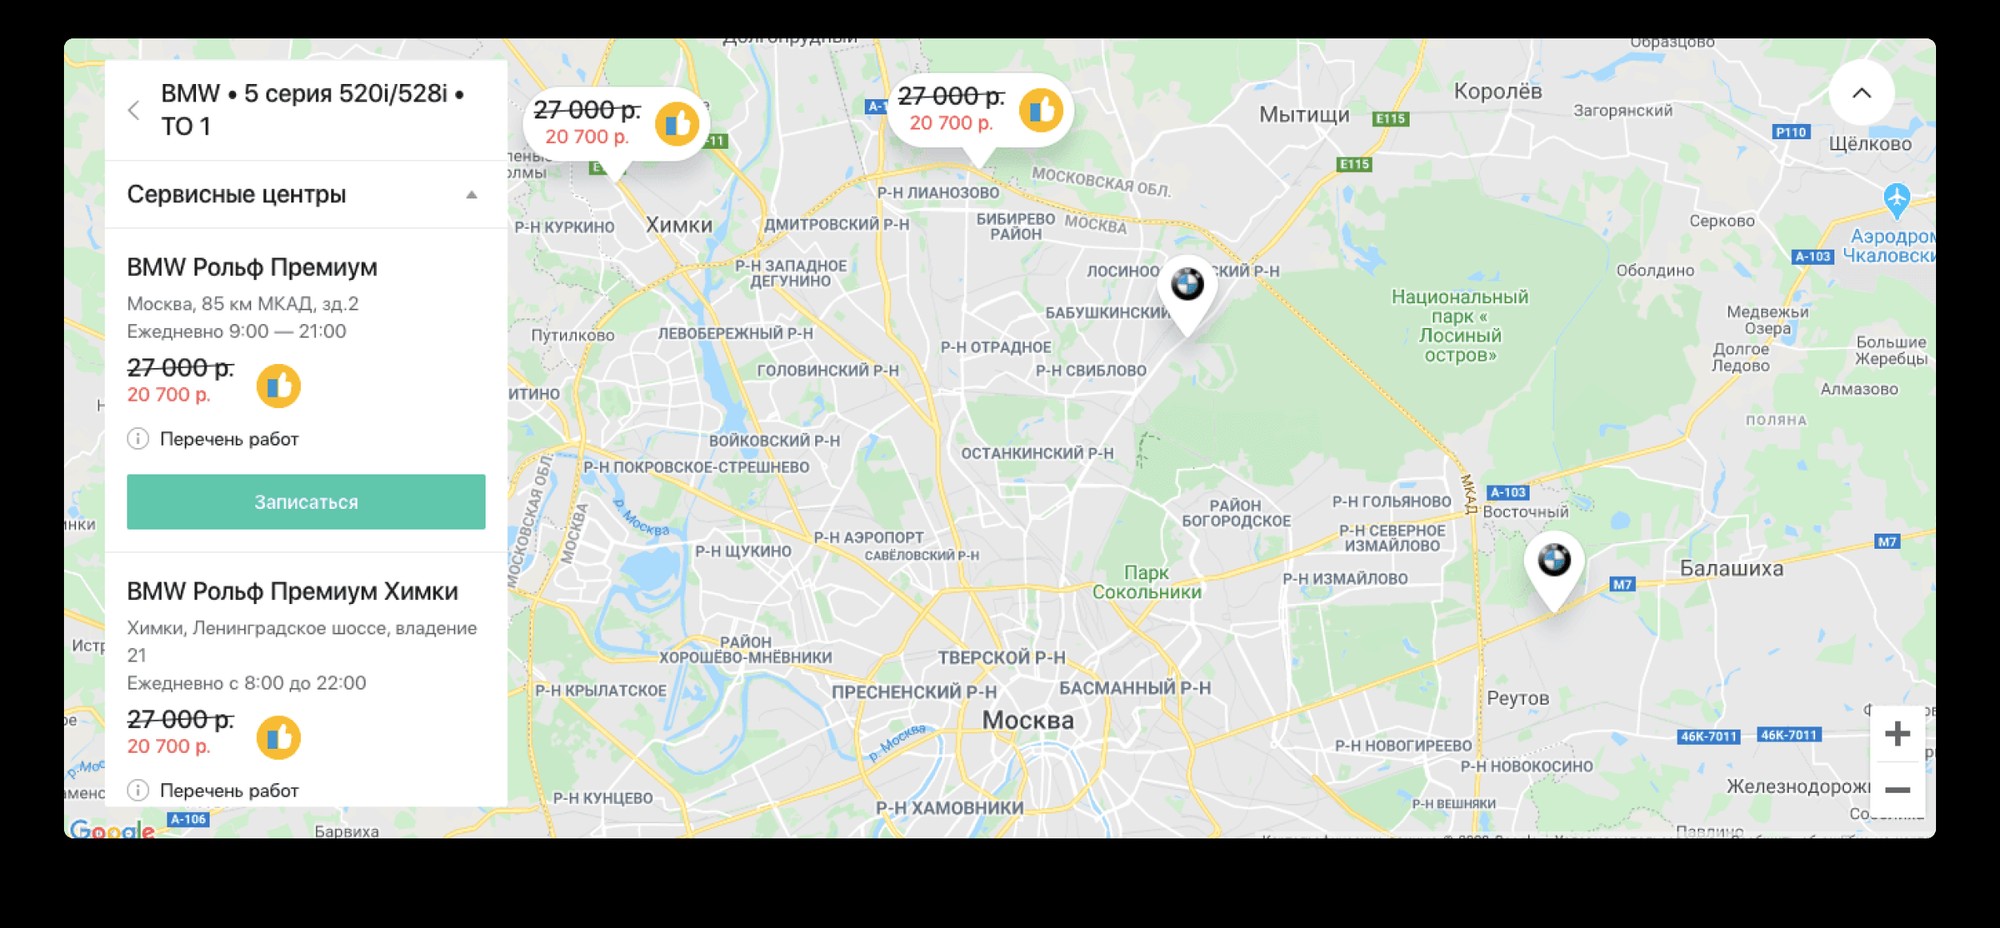Click thumbs-up icon for Рольф Премиум Химки
The width and height of the screenshot is (2000, 928).
[279, 738]
